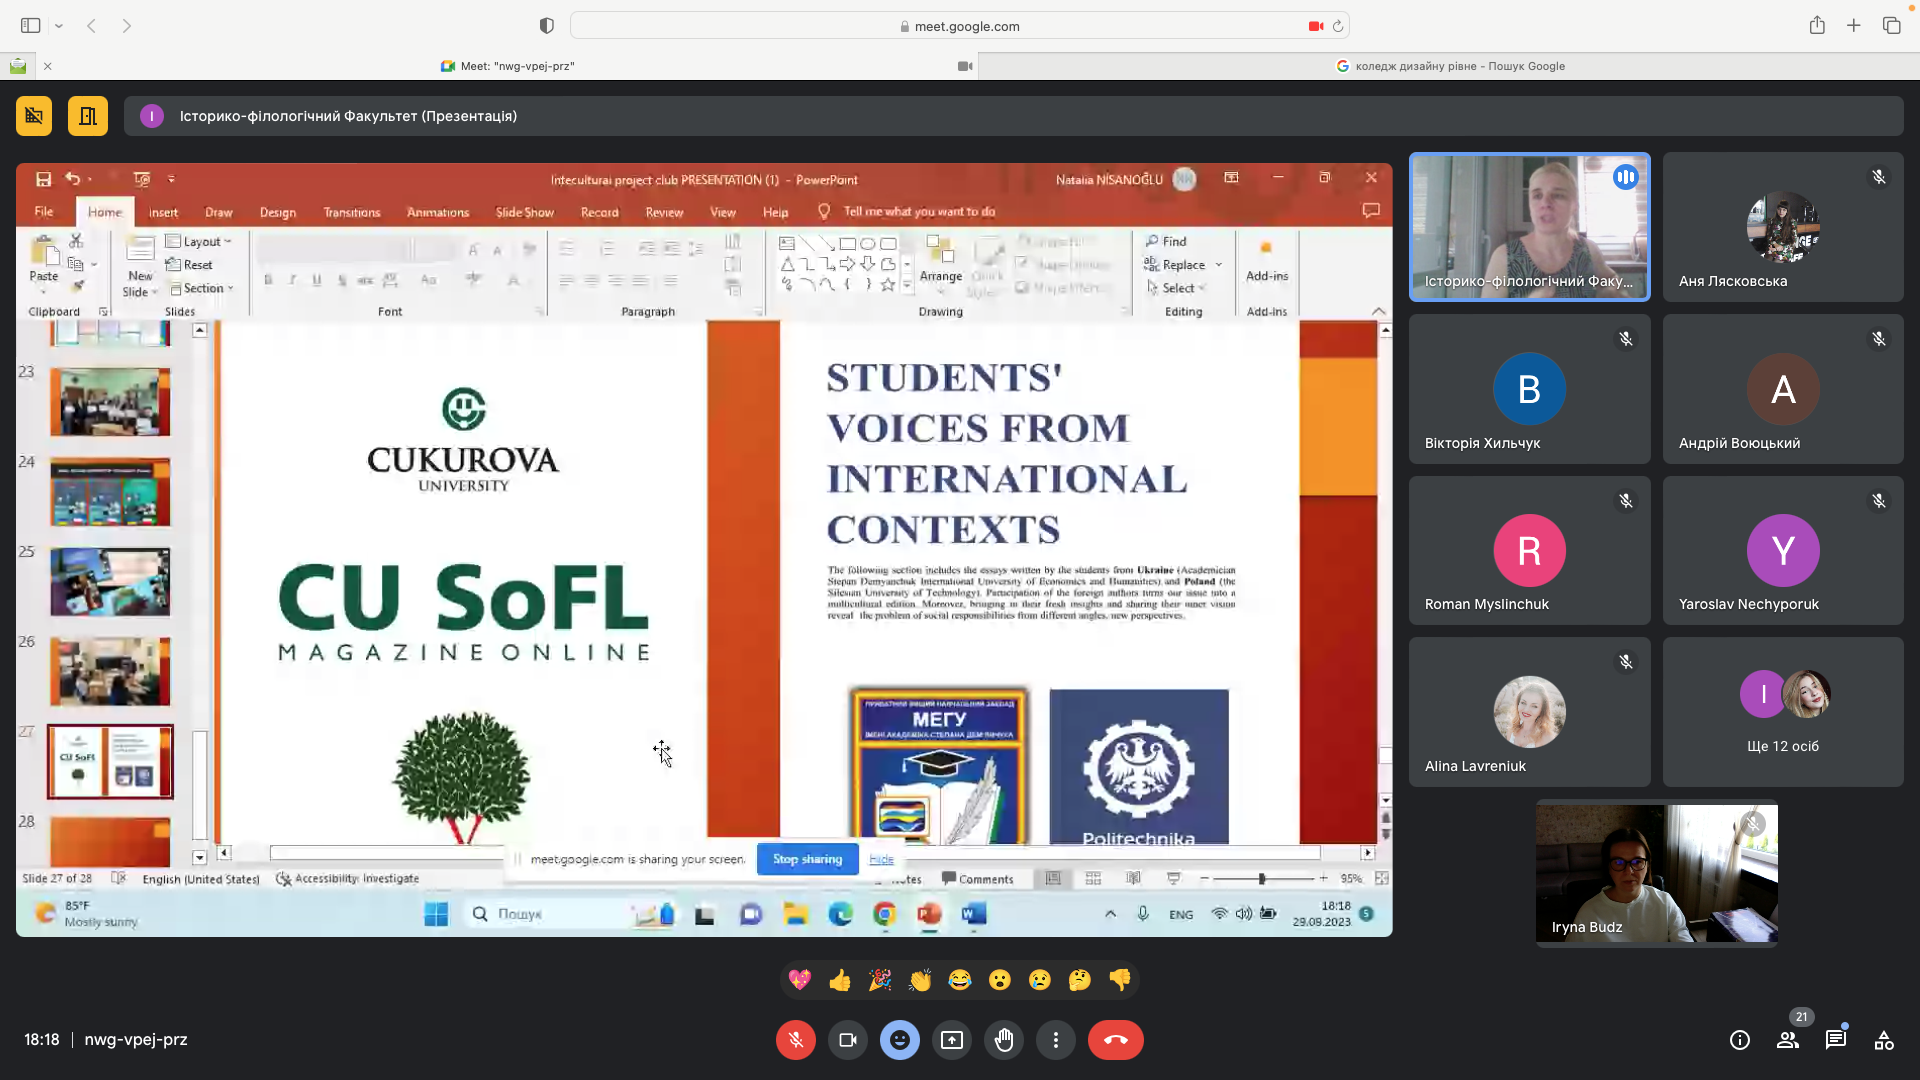Click the Windows Start button in shared taskbar
The width and height of the screenshot is (1920, 1080).
436,914
